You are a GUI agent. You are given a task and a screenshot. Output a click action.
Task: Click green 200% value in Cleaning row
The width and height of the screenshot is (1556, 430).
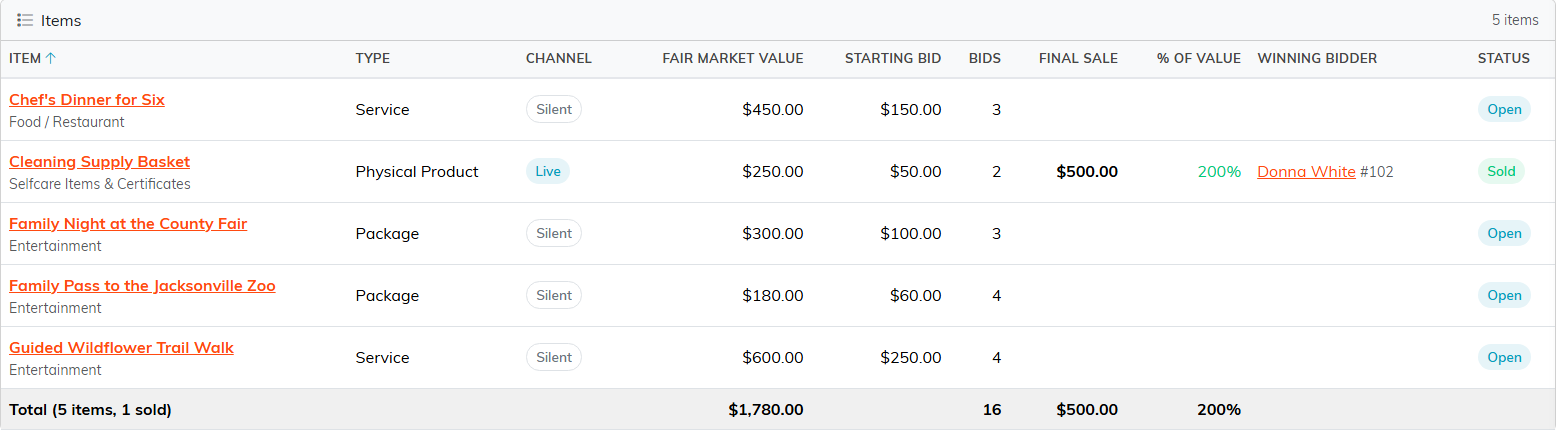(1219, 172)
